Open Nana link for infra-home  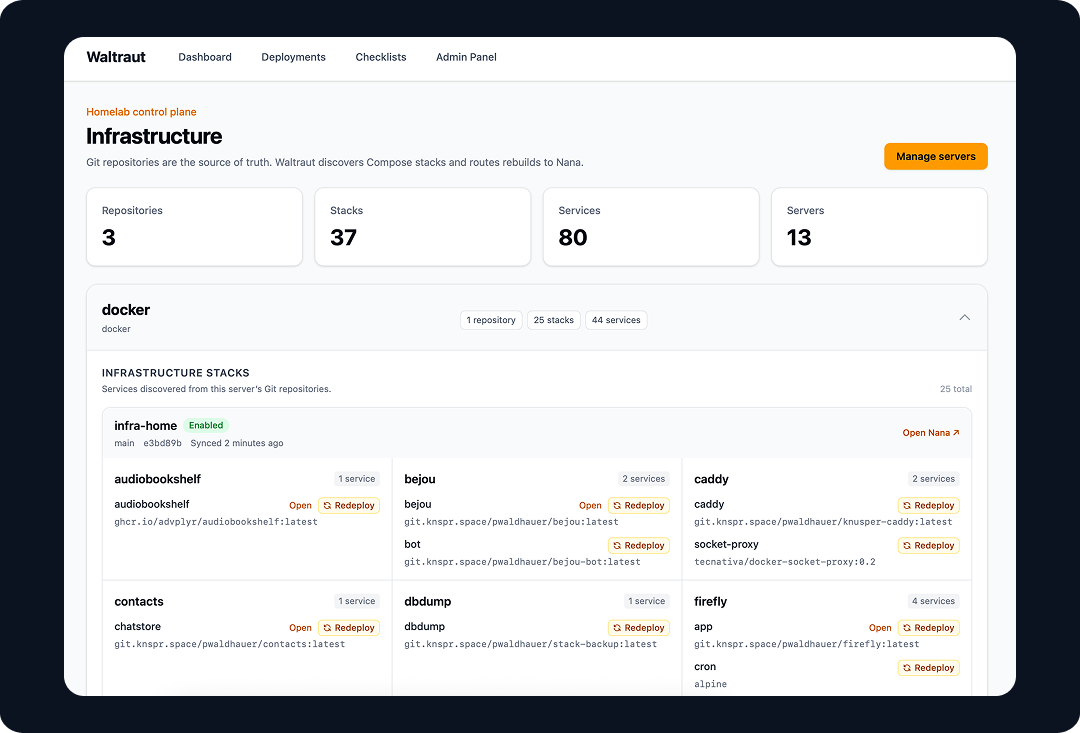pos(931,433)
